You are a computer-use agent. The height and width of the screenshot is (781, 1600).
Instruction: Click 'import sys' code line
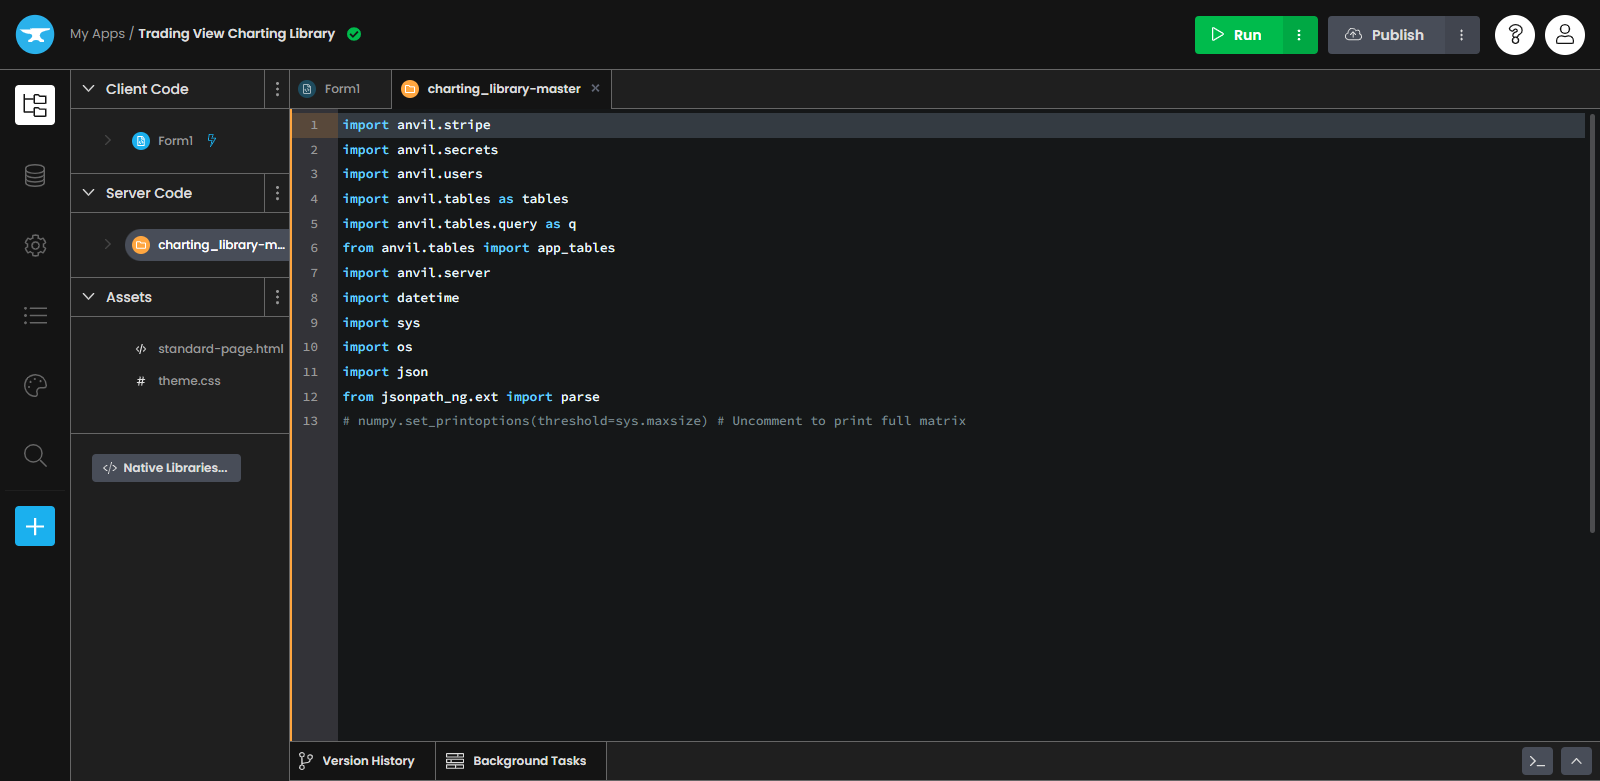381,323
